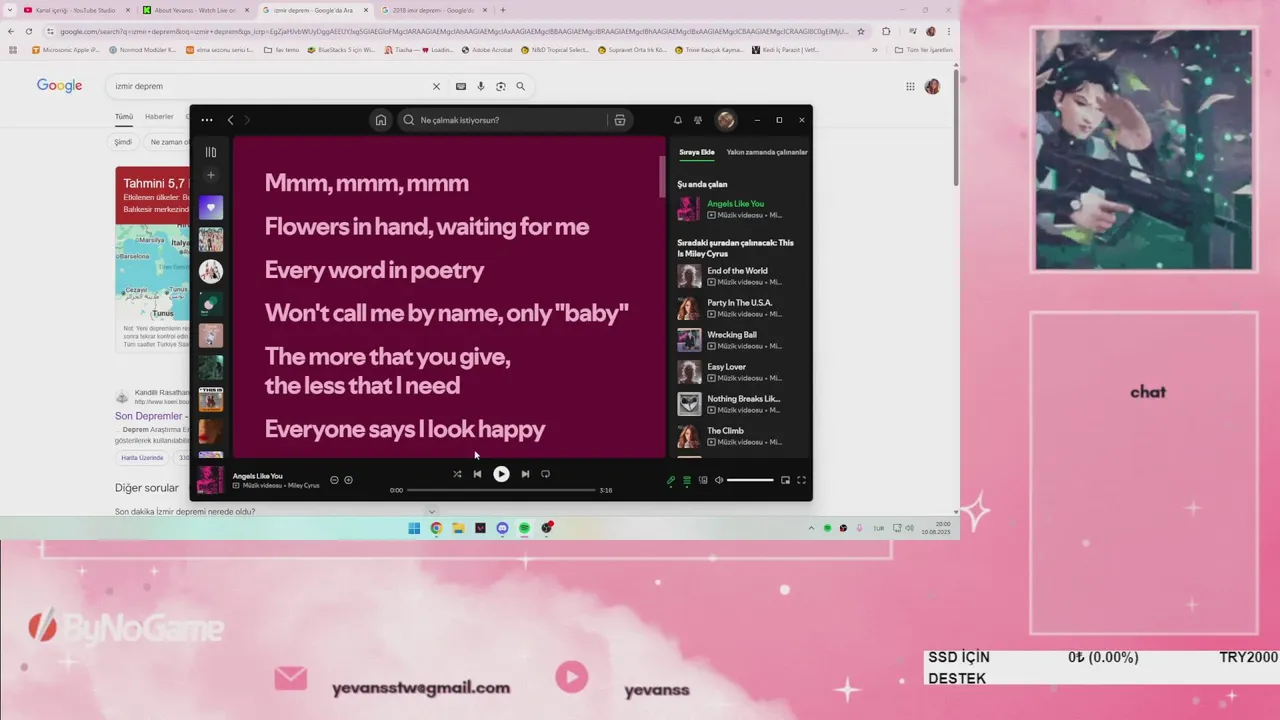The width and height of the screenshot is (1280, 720).
Task: Open File Explorer from taskbar
Action: [458, 528]
